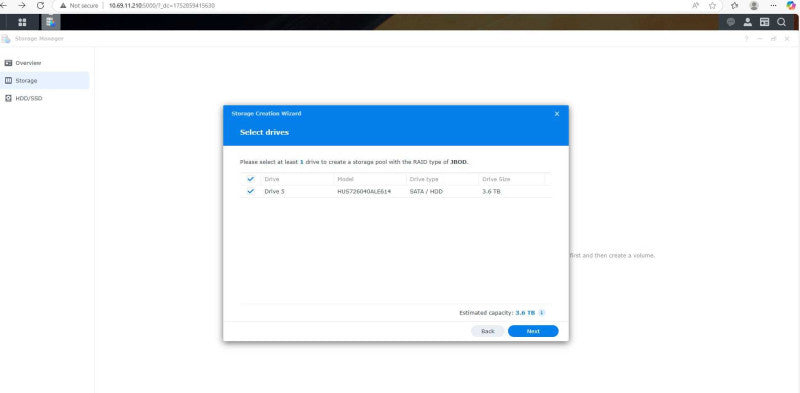Click the Storage Manager title icon
This screenshot has height=393, width=800.
click(x=6, y=39)
